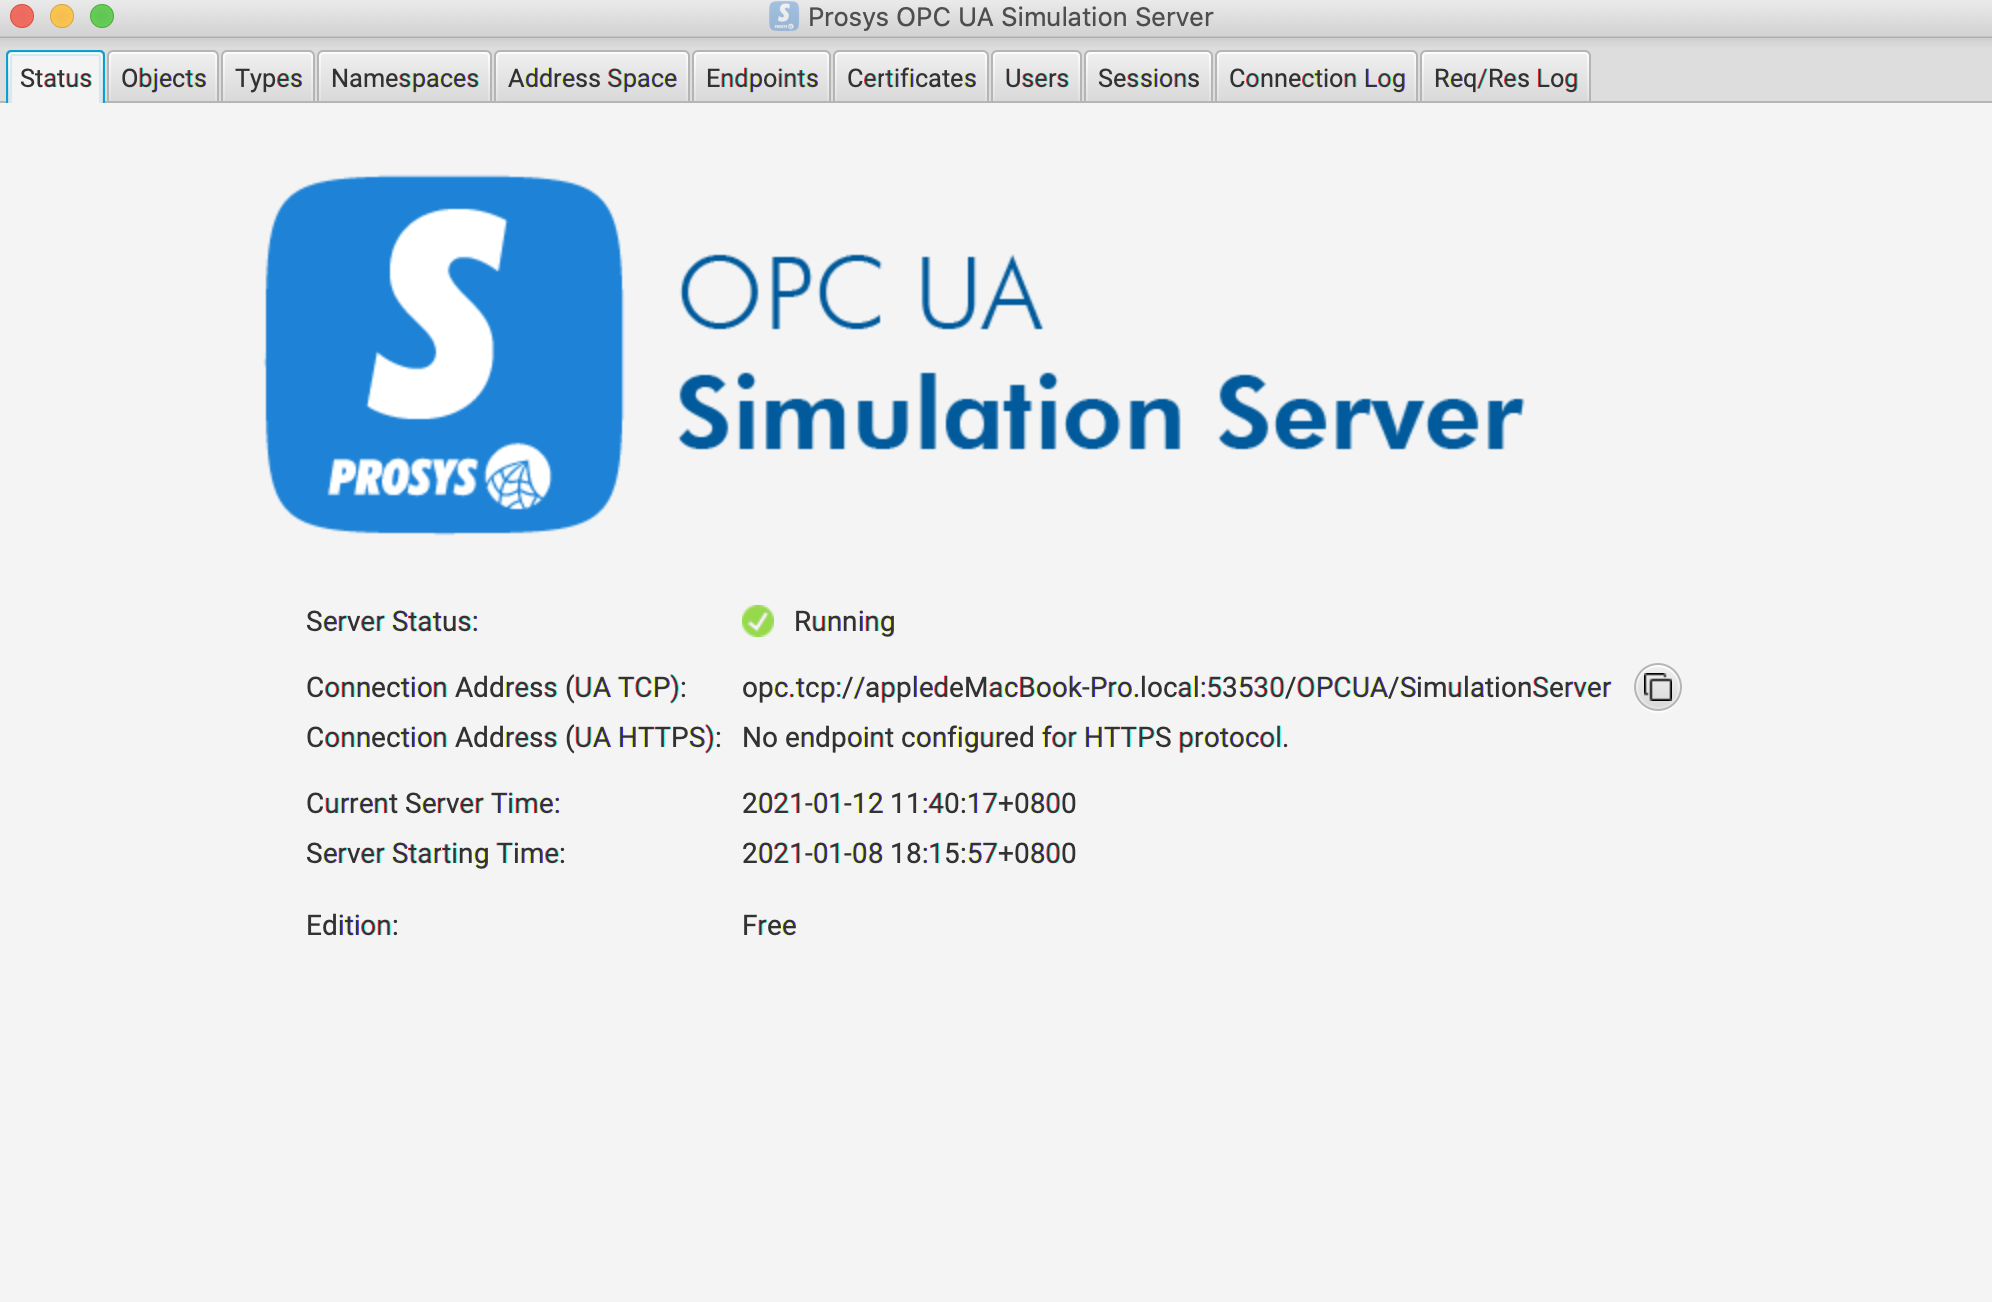Viewport: 1992px width, 1302px height.
Task: Click the 'Simulation Server' heading text
Action: [x=1100, y=413]
